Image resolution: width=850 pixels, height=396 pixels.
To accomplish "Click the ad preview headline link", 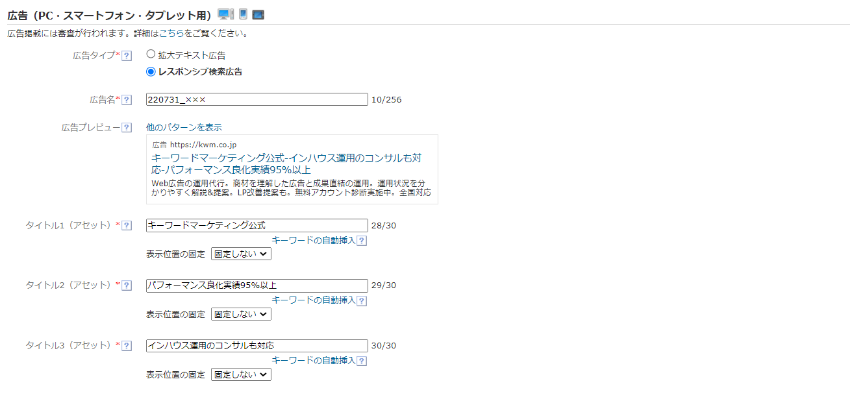I will tap(286, 164).
